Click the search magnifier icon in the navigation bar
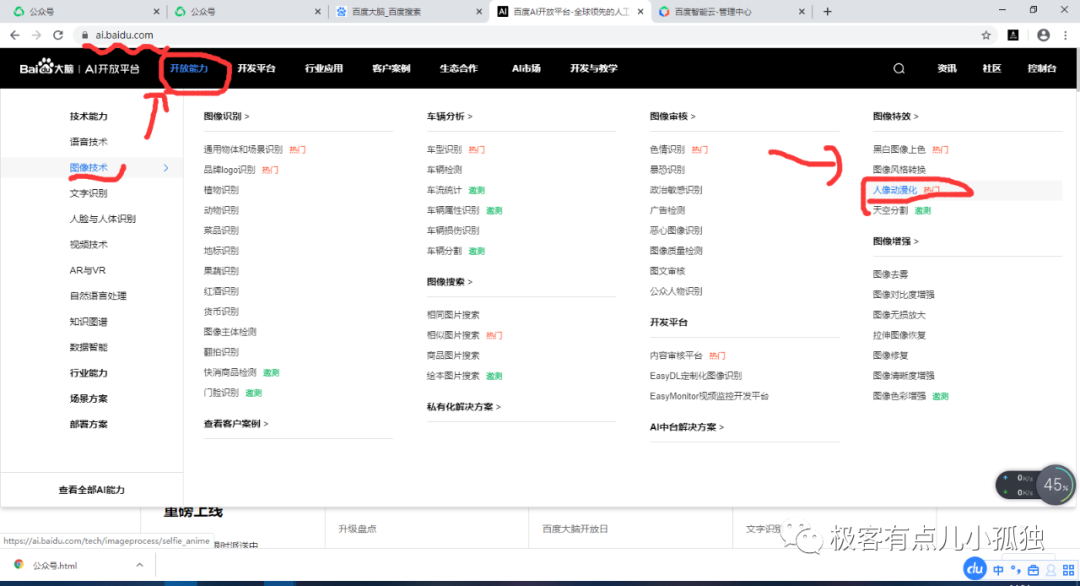This screenshot has width=1080, height=586. pos(898,68)
